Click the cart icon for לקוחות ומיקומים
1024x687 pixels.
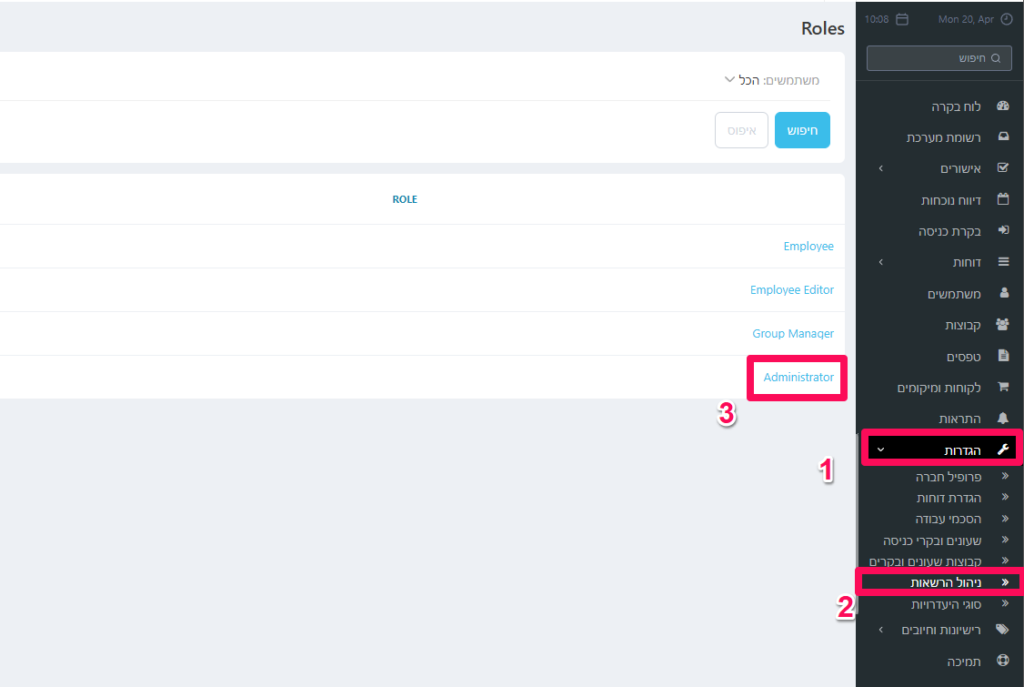[1003, 387]
